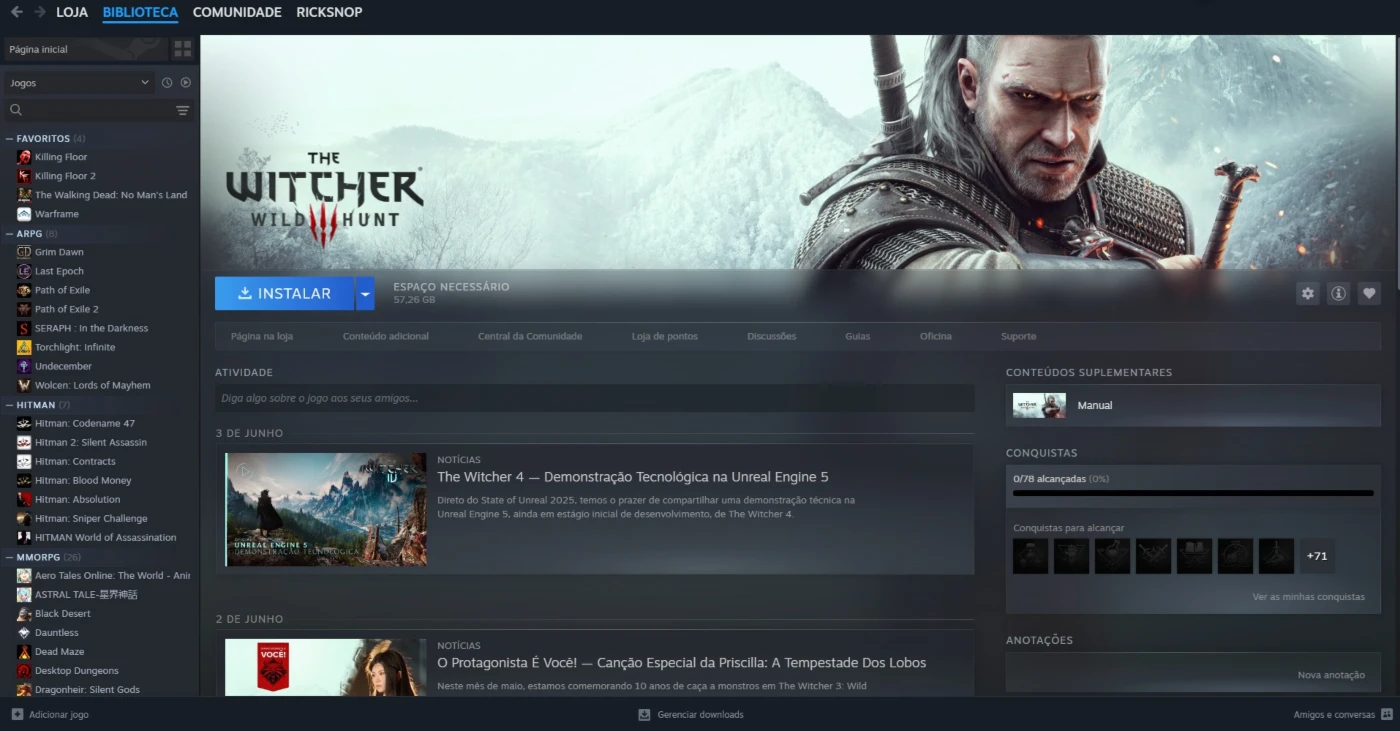This screenshot has height=731, width=1400.
Task: Click the INSTALAR button
Action: 285,293
